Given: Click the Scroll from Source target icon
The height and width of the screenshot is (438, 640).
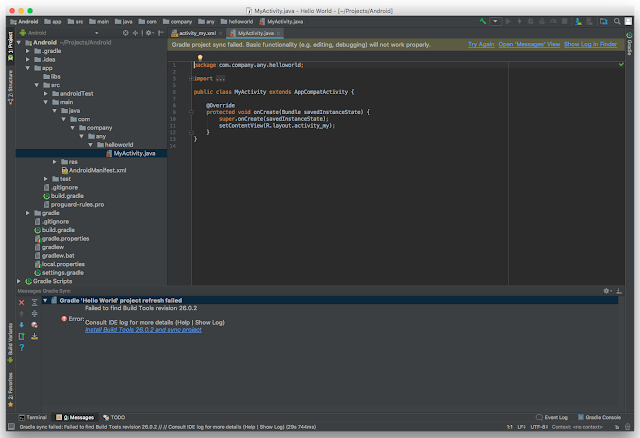Looking at the screenshot, I should (x=125, y=33).
